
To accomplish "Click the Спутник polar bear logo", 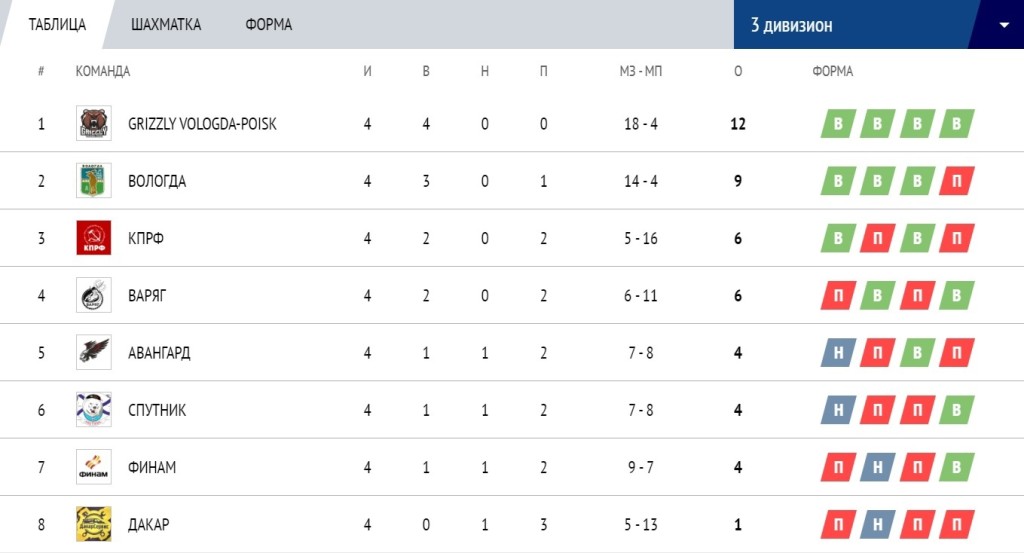I will coord(93,409).
